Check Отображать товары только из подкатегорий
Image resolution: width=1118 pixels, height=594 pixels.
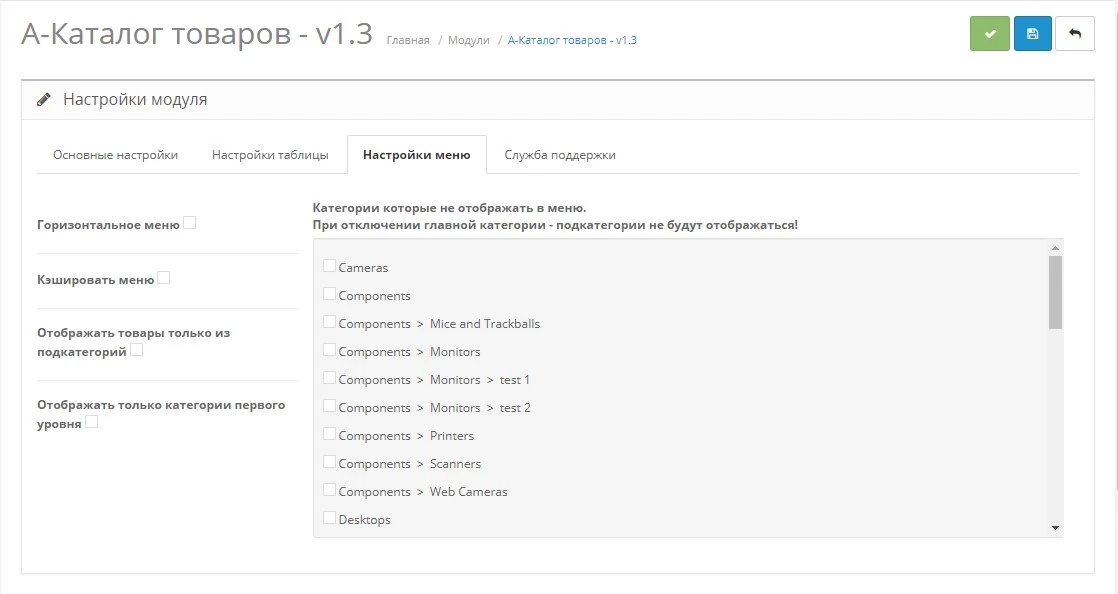tap(137, 350)
